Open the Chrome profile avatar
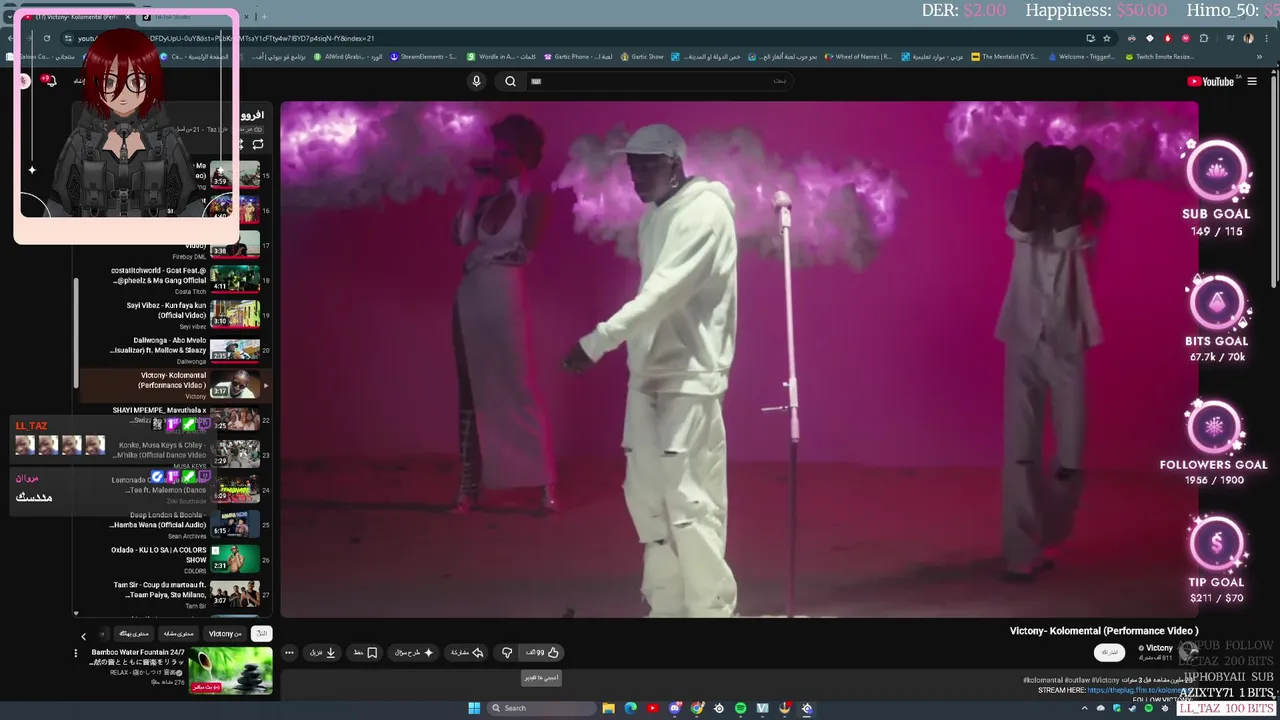Screen dimensions: 1280x720 1248,38
